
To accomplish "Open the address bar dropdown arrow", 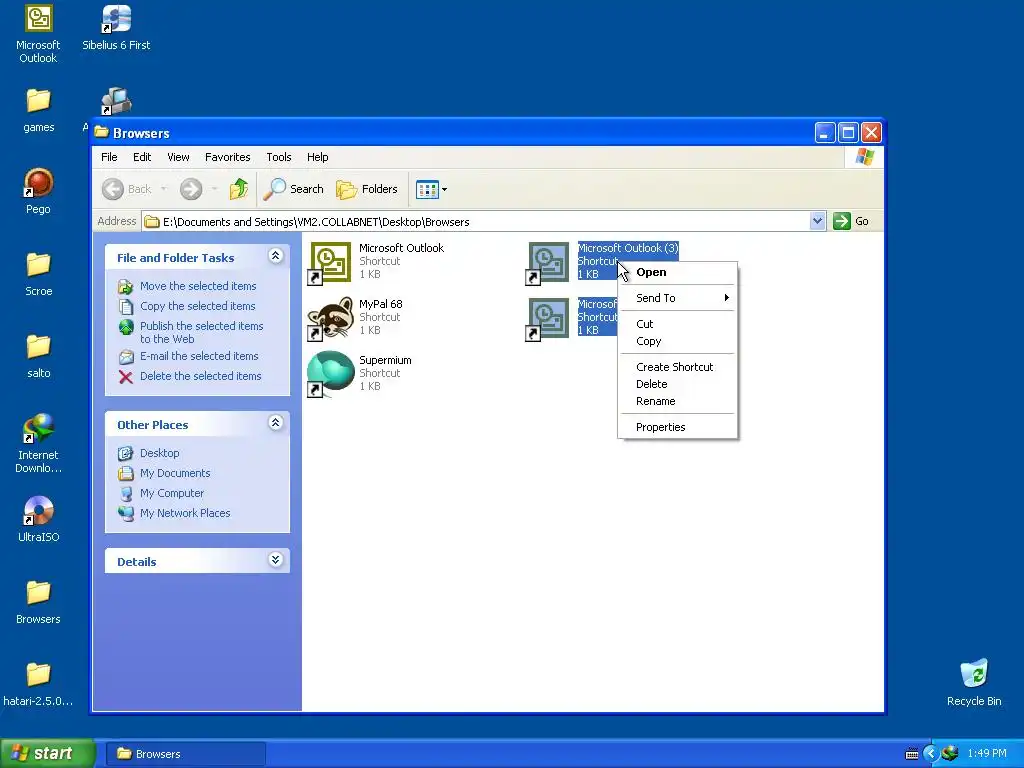I will (x=817, y=221).
